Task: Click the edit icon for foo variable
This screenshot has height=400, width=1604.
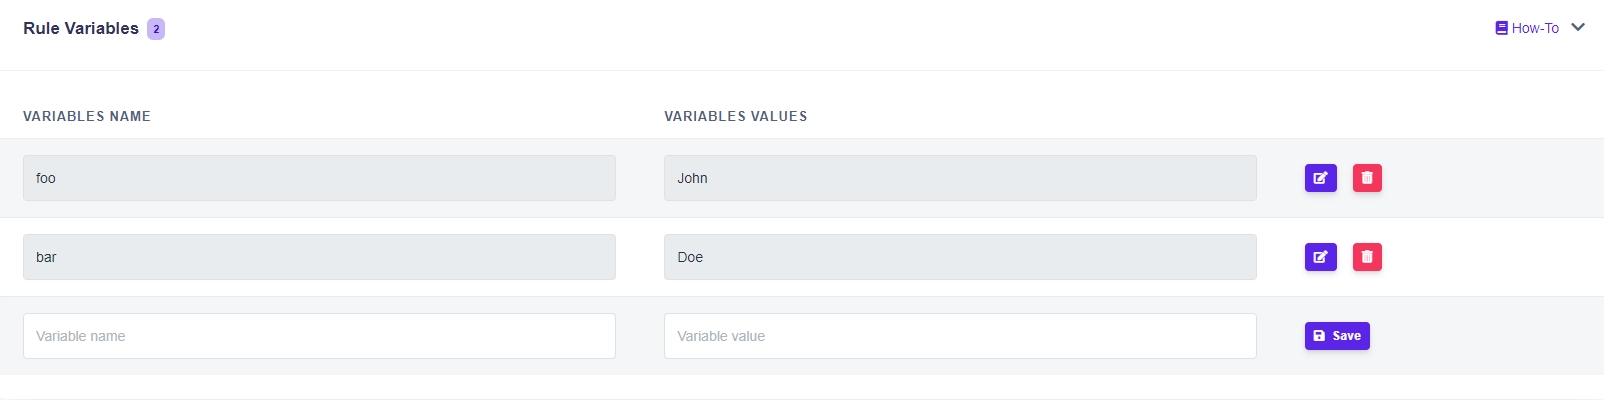Action: (1320, 178)
